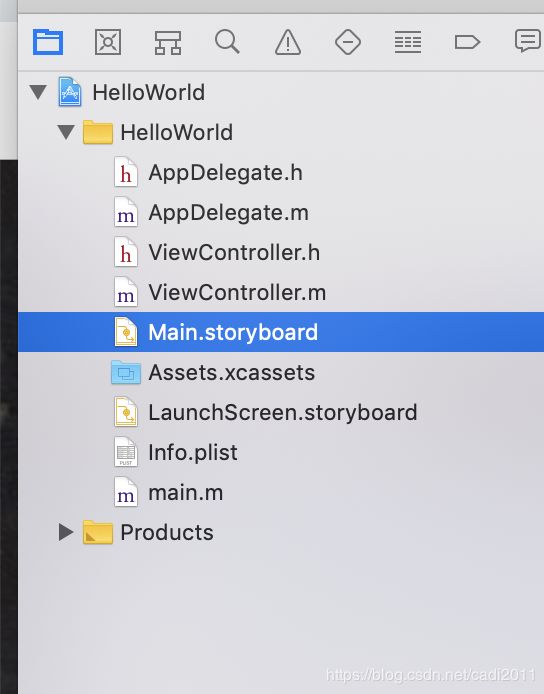Click the Assets.xcassets folder icon
Image resolution: width=544 pixels, height=694 pixels.
click(126, 372)
